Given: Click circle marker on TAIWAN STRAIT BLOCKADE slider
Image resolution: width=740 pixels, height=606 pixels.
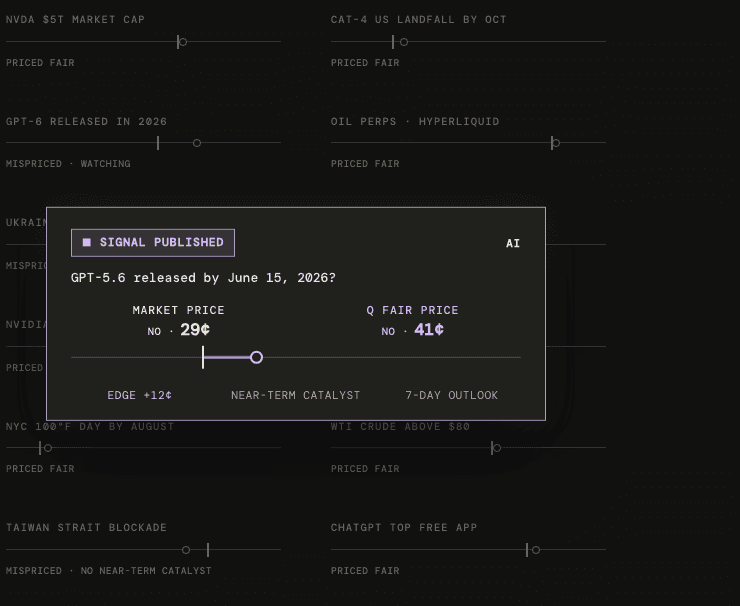Looking at the screenshot, I should click(186, 550).
